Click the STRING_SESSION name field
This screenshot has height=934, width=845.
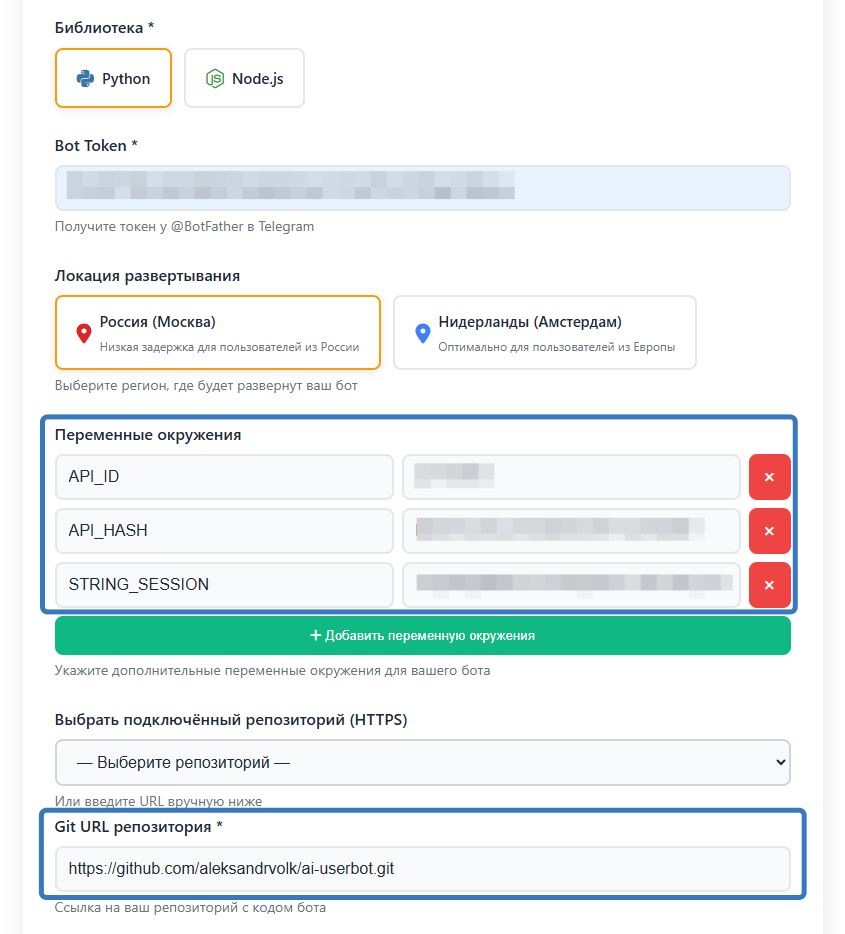[x=224, y=585]
